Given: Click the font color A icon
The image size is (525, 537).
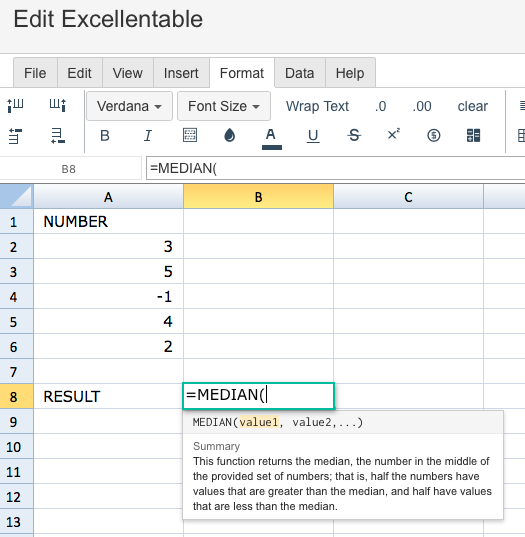Looking at the screenshot, I should (272, 138).
